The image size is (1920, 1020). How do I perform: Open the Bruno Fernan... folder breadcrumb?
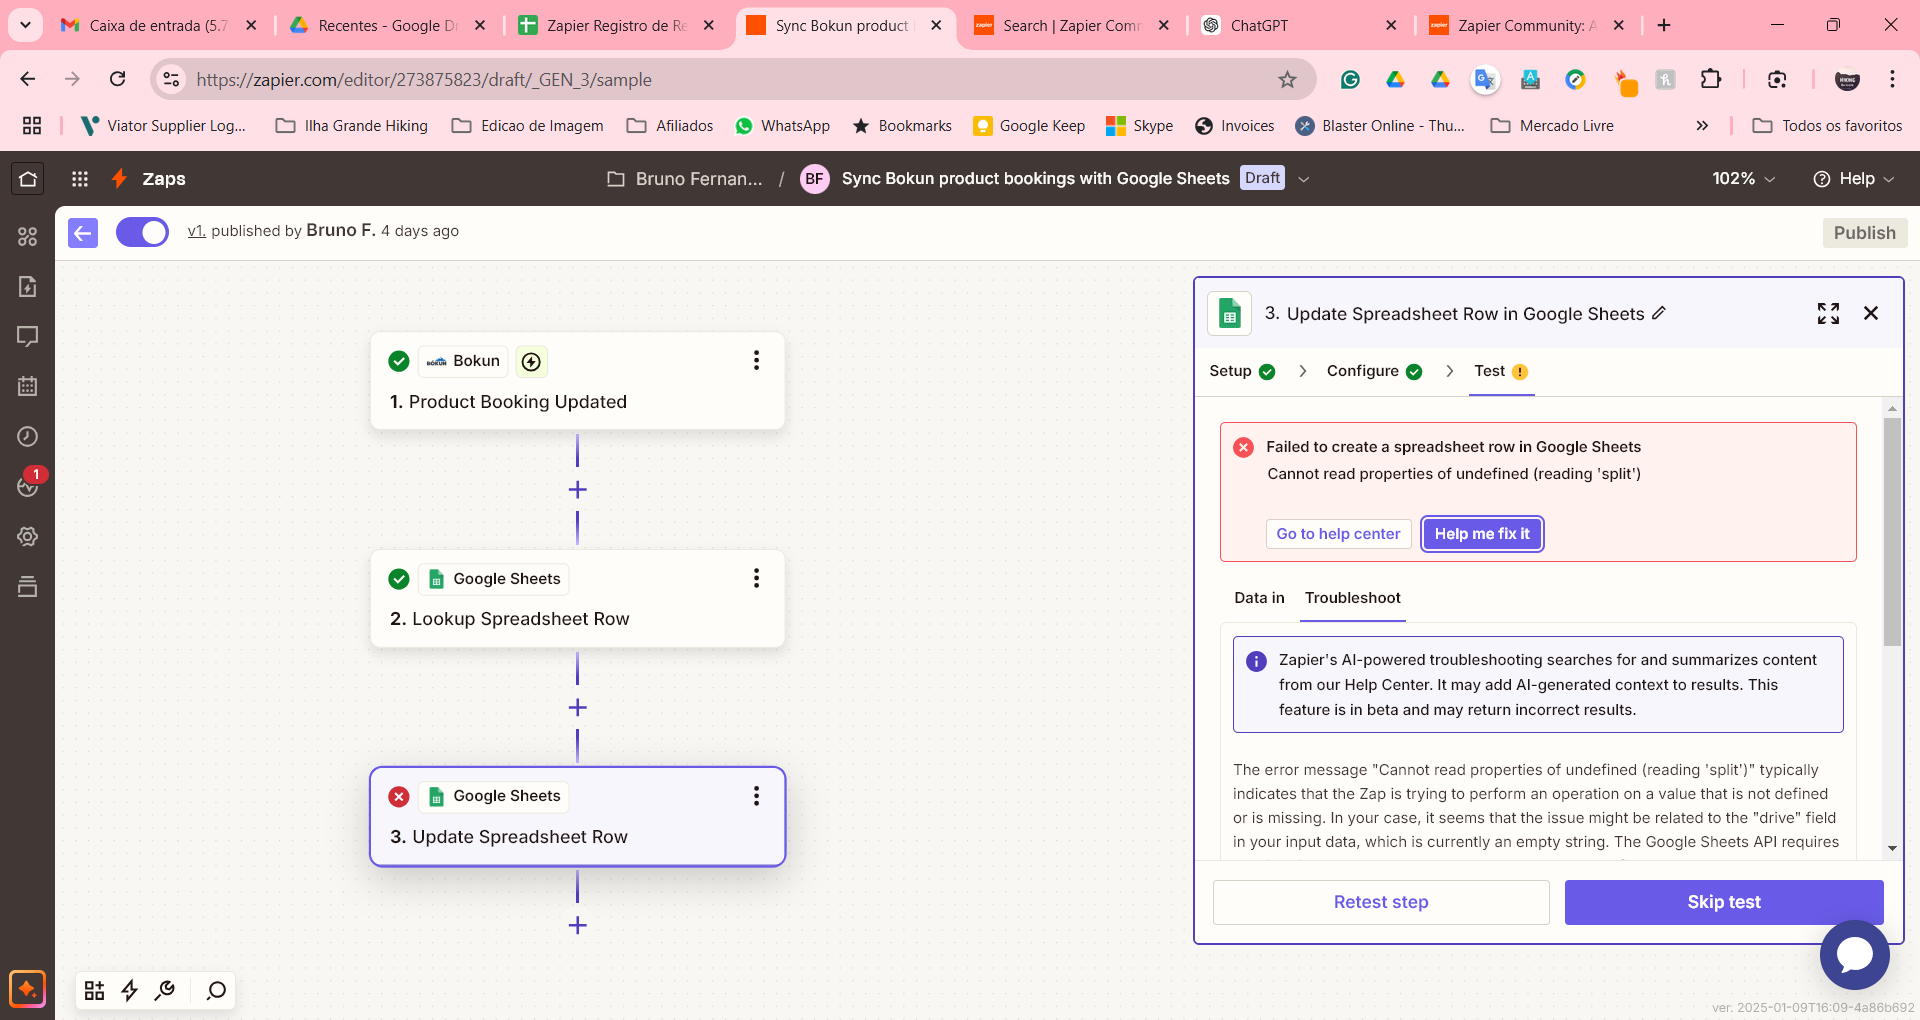685,179
